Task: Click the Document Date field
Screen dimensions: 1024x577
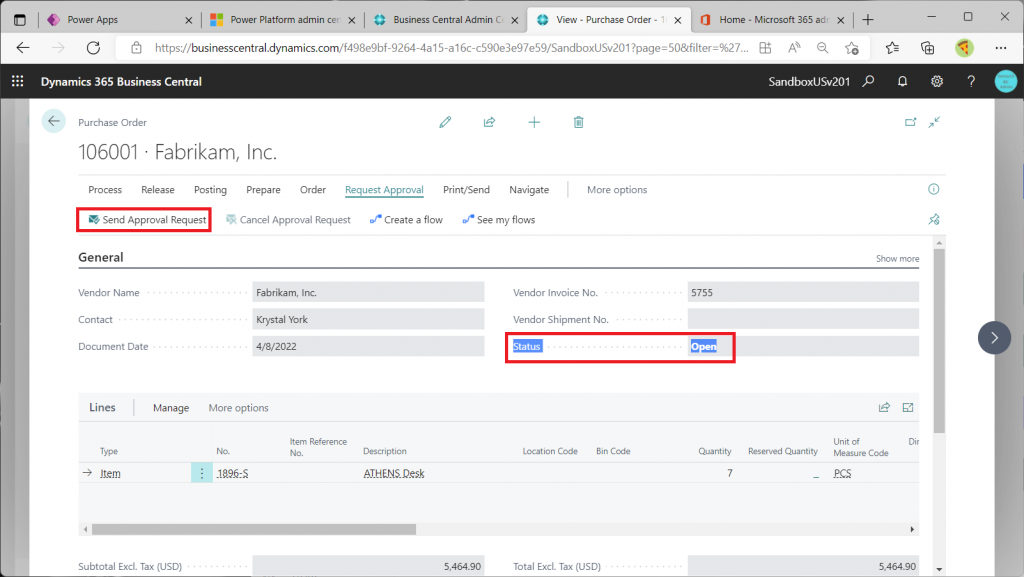Action: click(368, 346)
